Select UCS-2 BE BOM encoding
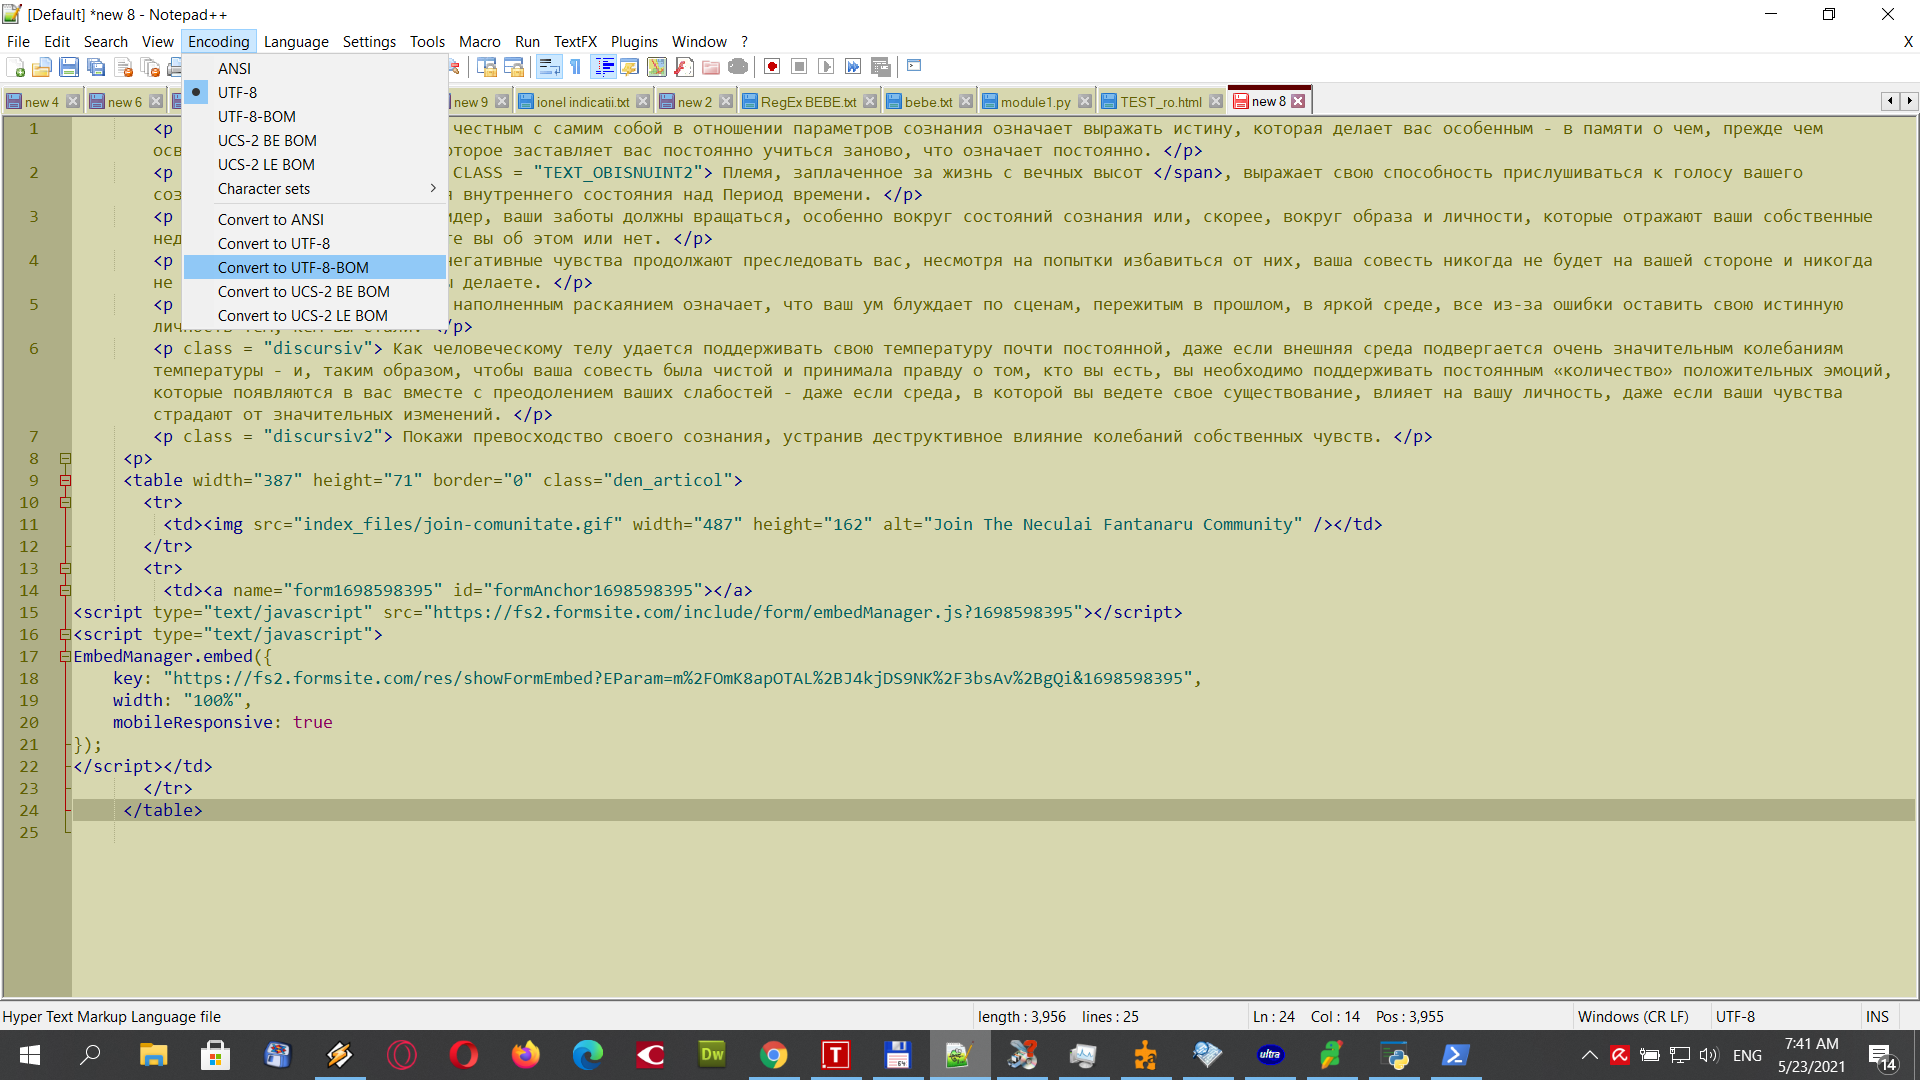This screenshot has height=1080, width=1920. (315, 140)
